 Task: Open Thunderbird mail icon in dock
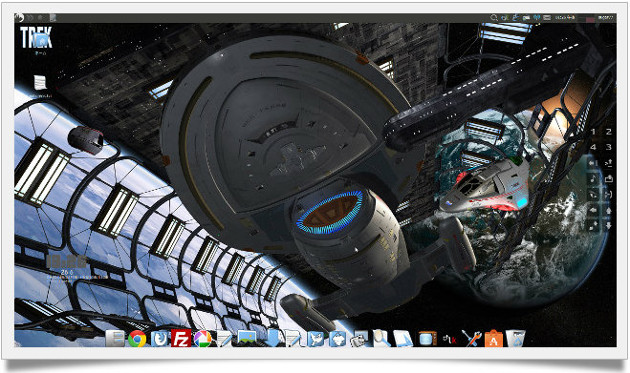pyautogui.click(x=159, y=339)
